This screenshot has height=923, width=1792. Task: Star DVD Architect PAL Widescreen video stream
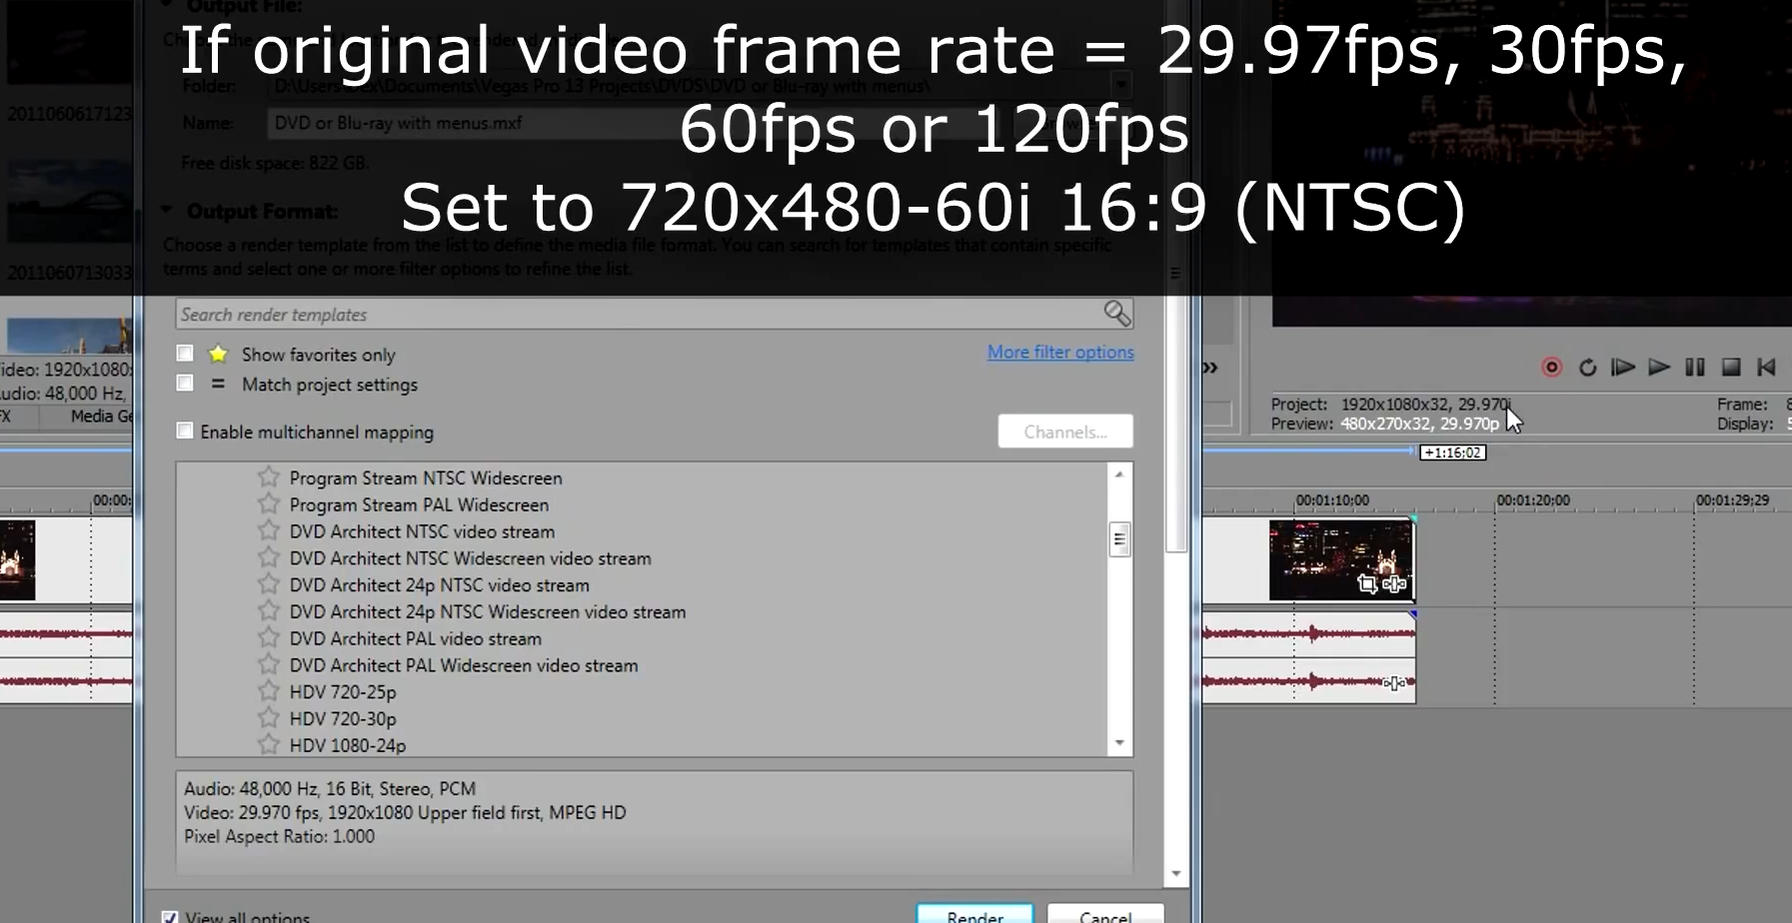[268, 664]
